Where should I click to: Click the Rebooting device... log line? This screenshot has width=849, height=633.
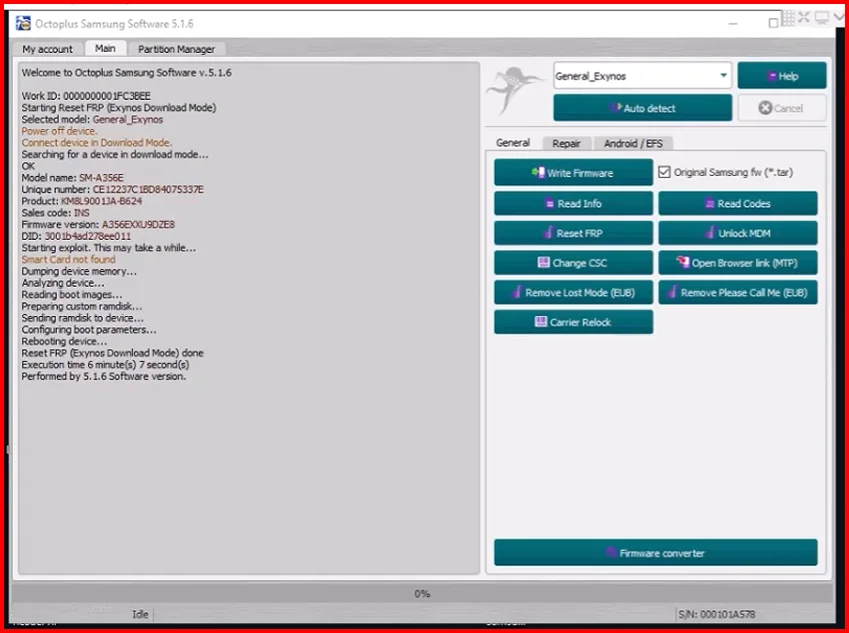click(64, 341)
